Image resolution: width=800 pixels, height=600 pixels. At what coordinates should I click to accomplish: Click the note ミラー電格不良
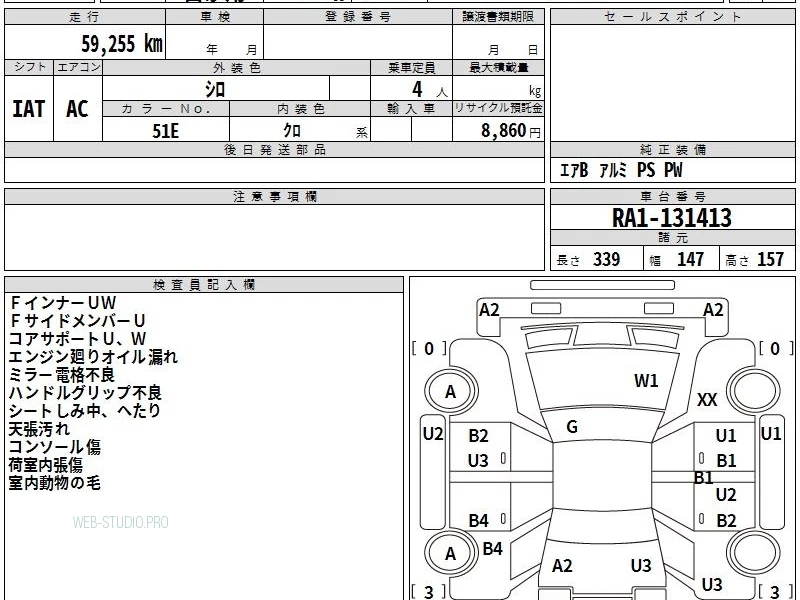(x=62, y=375)
